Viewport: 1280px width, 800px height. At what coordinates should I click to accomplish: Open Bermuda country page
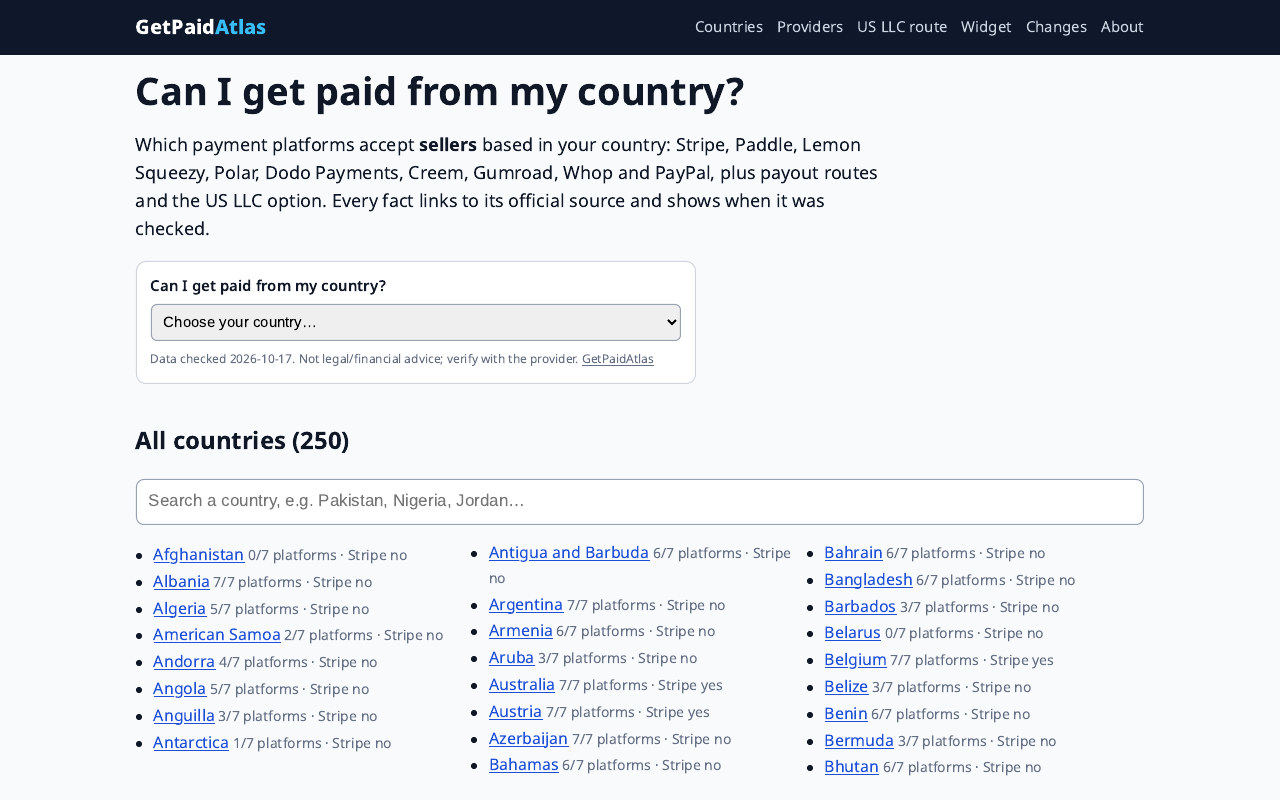(859, 740)
